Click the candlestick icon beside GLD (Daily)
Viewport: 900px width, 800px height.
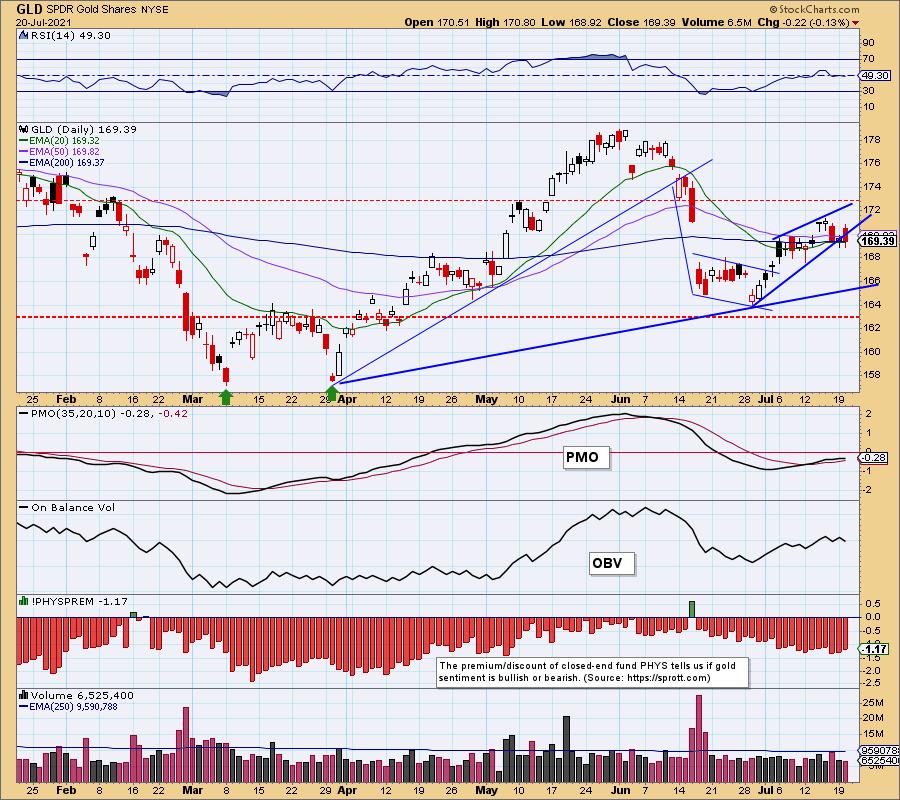pos(24,130)
